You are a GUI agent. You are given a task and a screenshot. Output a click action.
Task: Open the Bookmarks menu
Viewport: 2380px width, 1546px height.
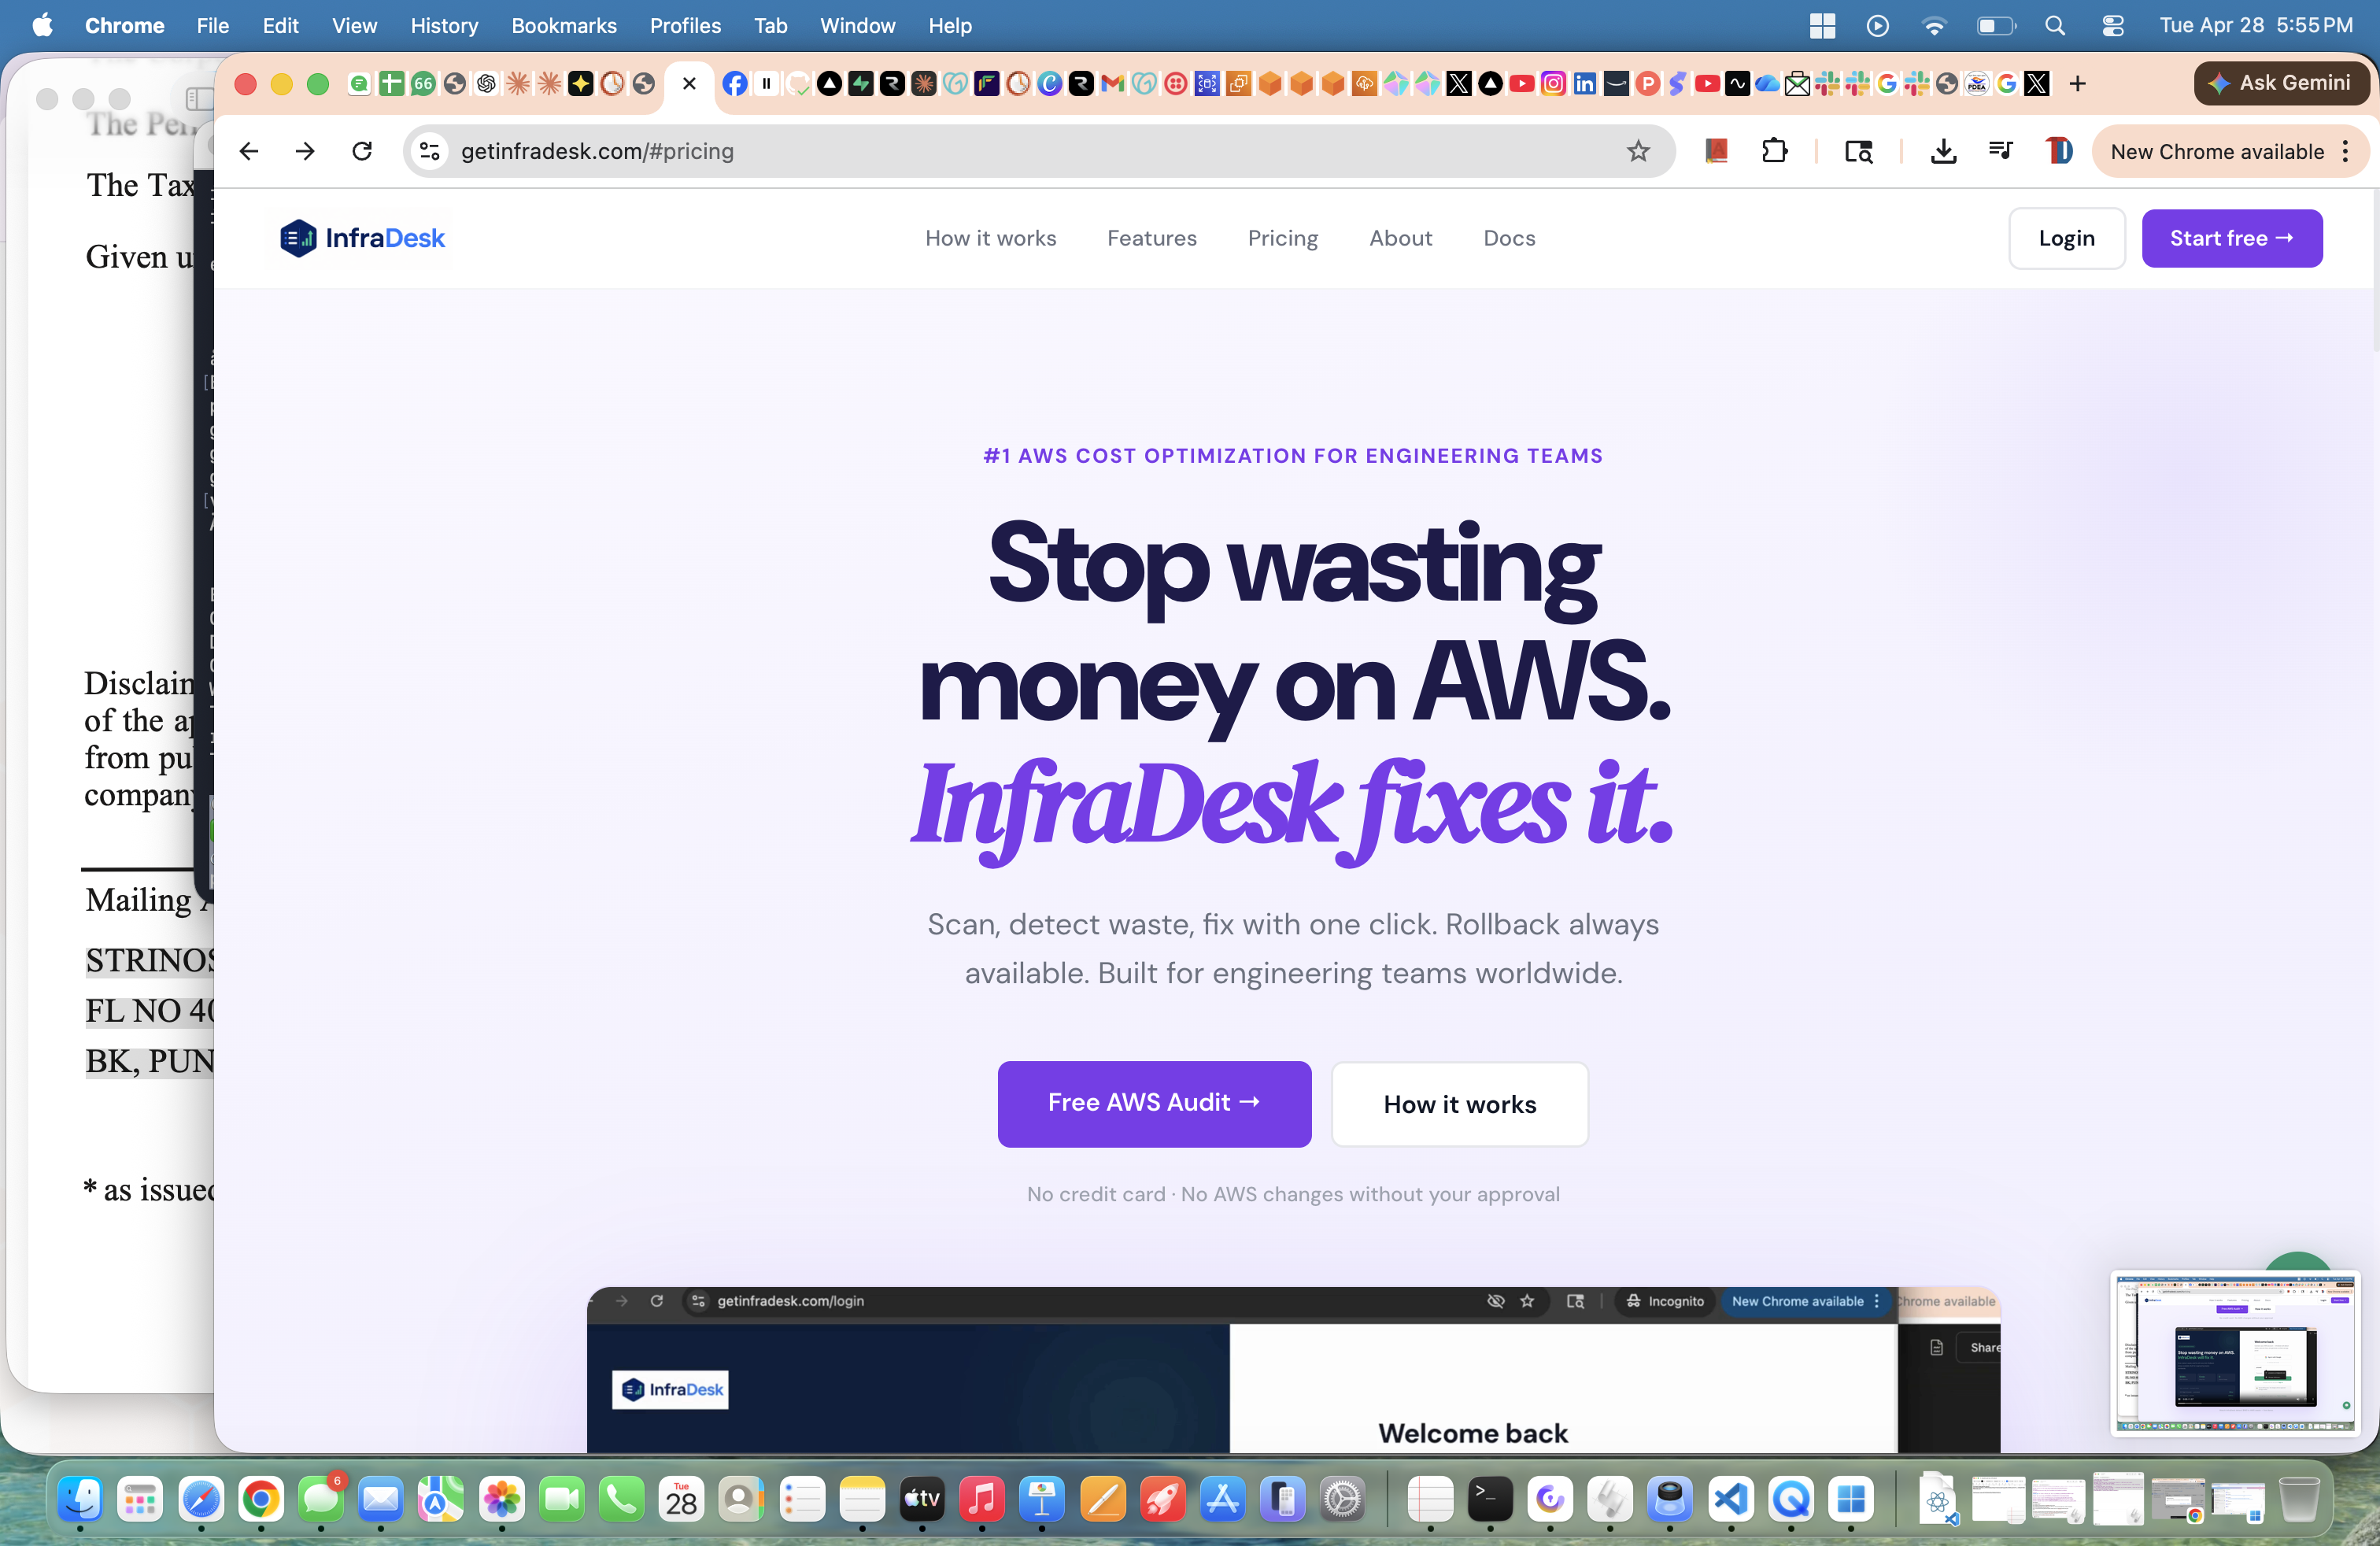point(564,26)
